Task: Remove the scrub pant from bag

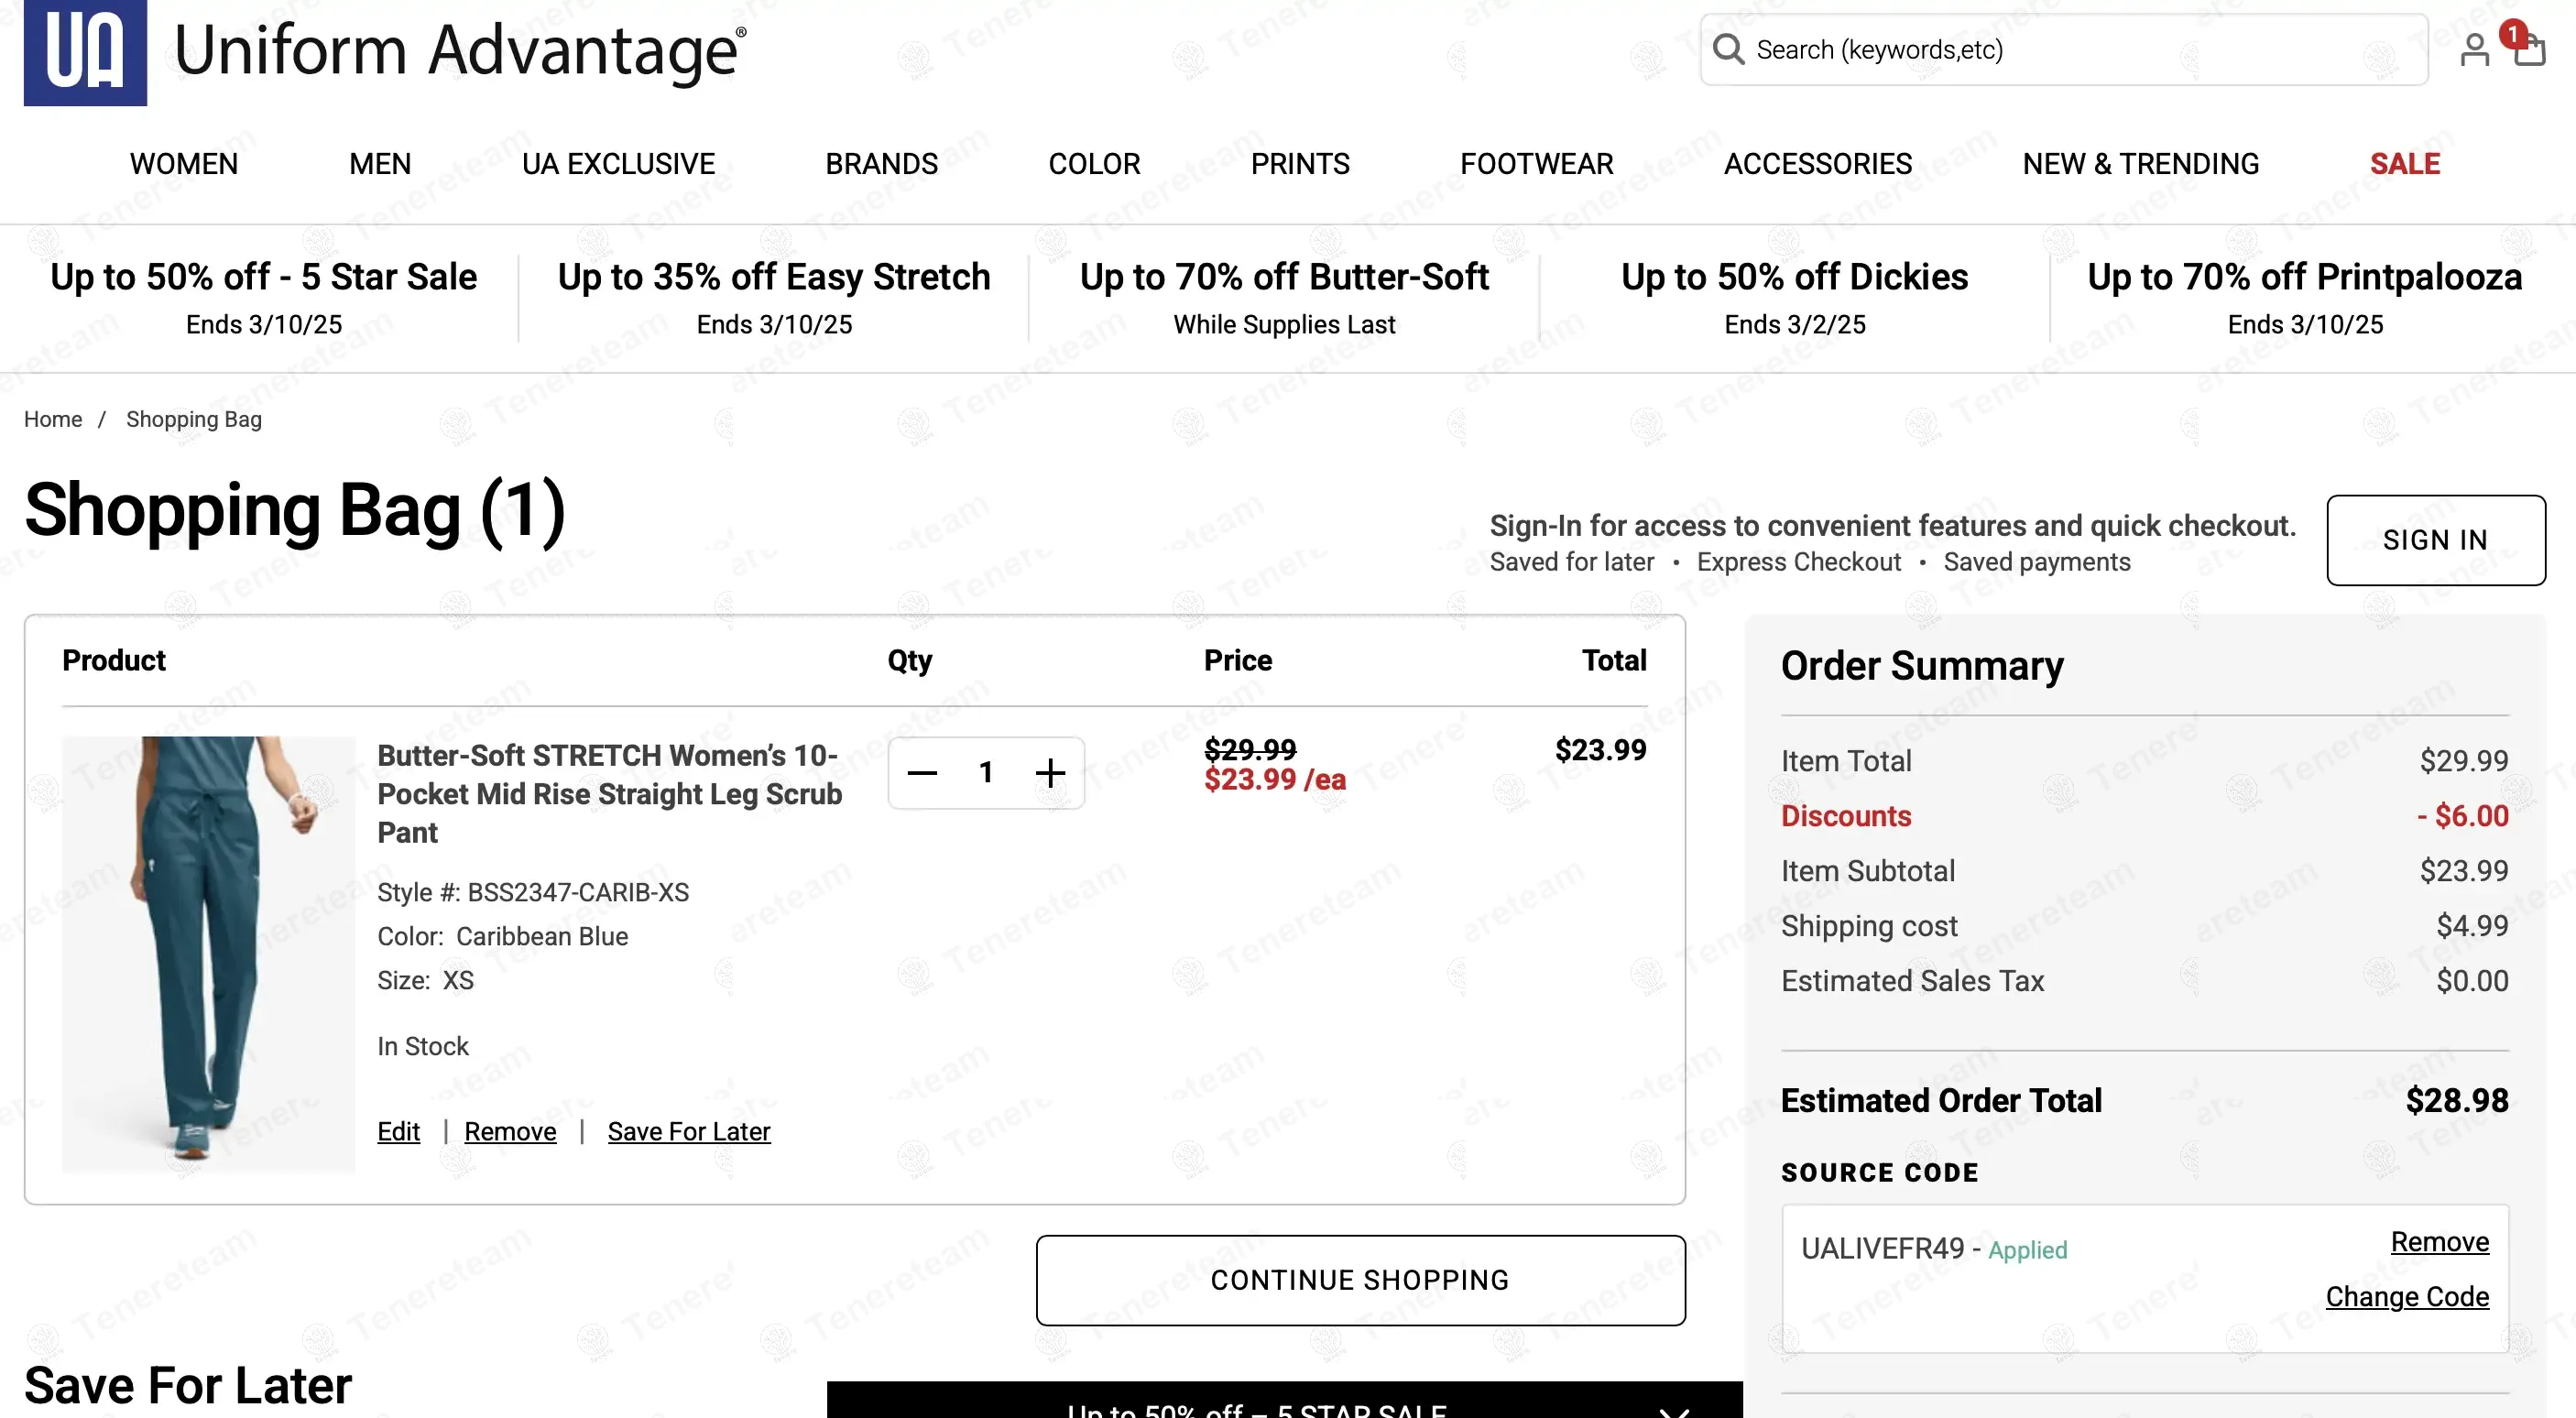Action: coord(510,1131)
